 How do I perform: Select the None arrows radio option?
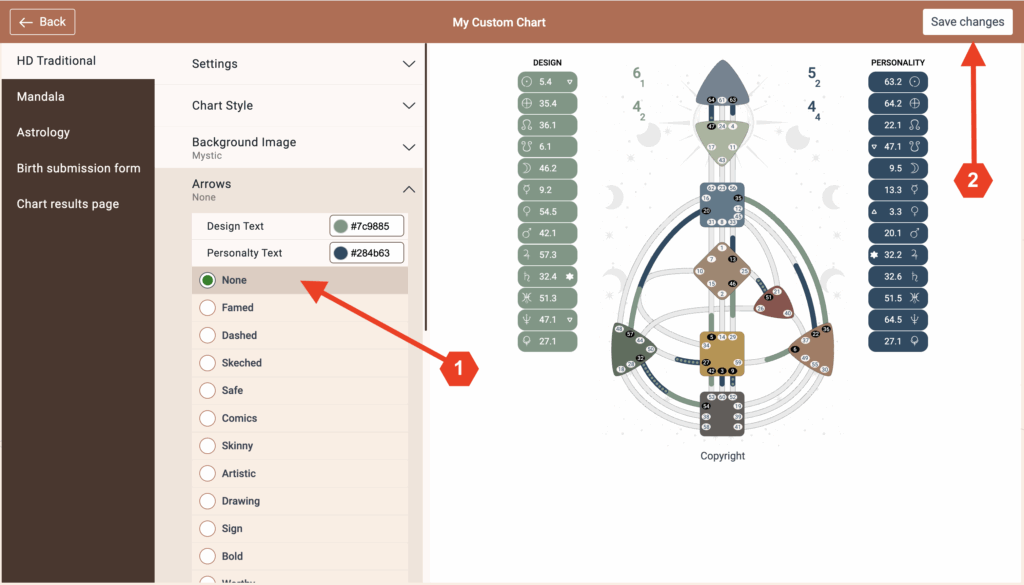point(208,280)
